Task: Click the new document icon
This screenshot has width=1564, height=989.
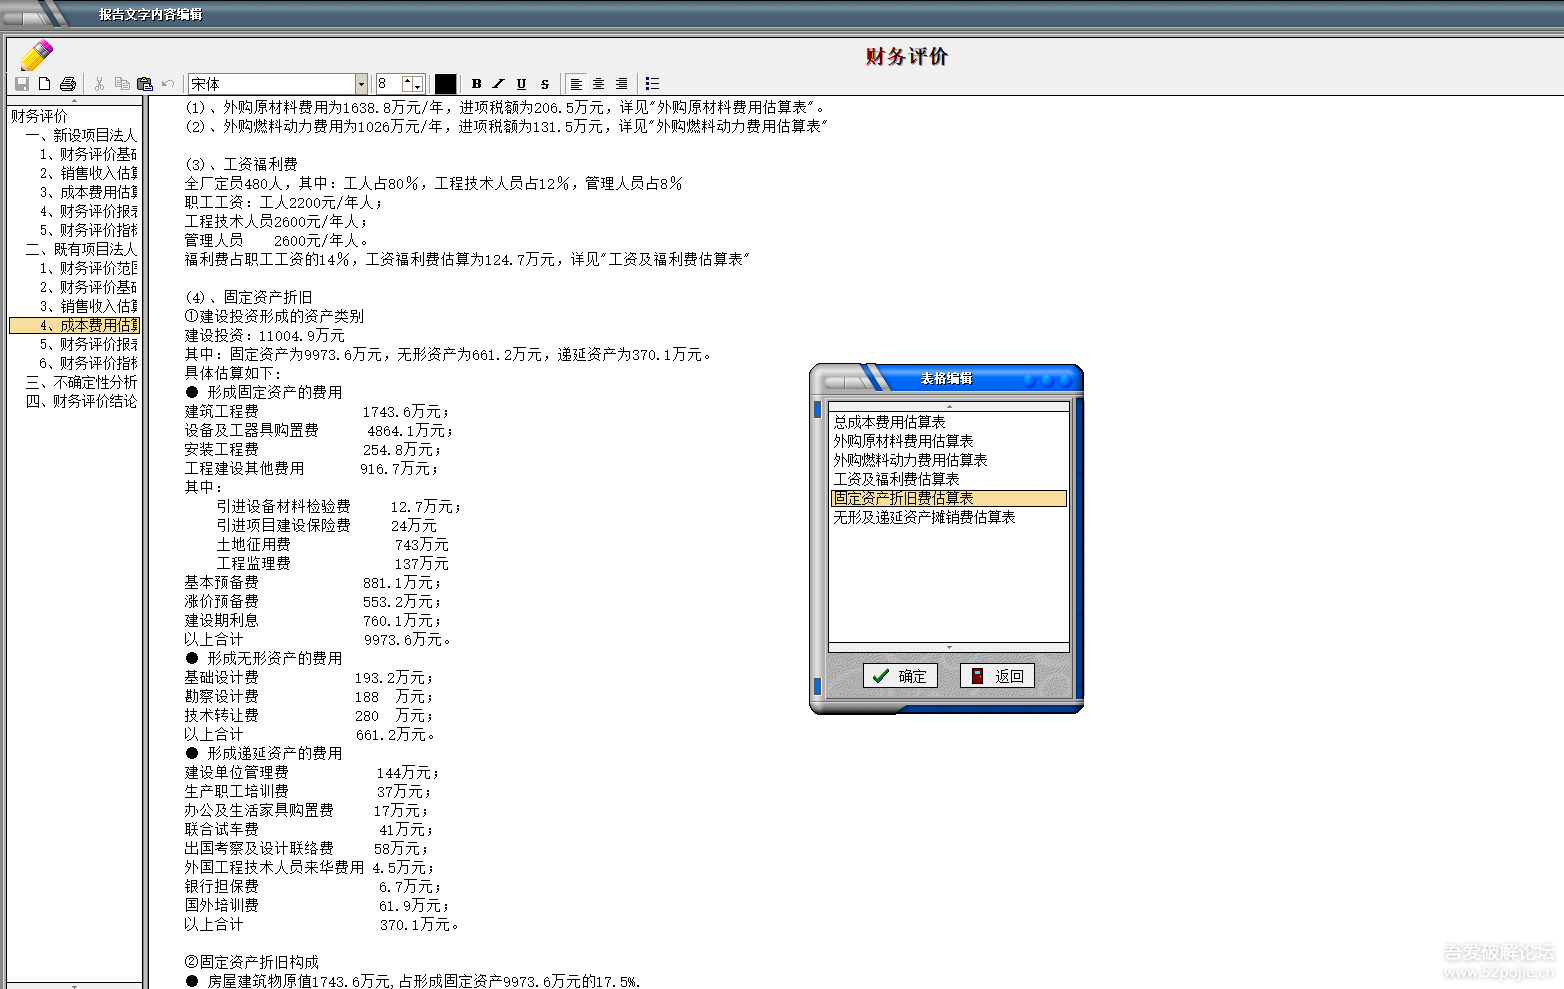Action: click(45, 84)
